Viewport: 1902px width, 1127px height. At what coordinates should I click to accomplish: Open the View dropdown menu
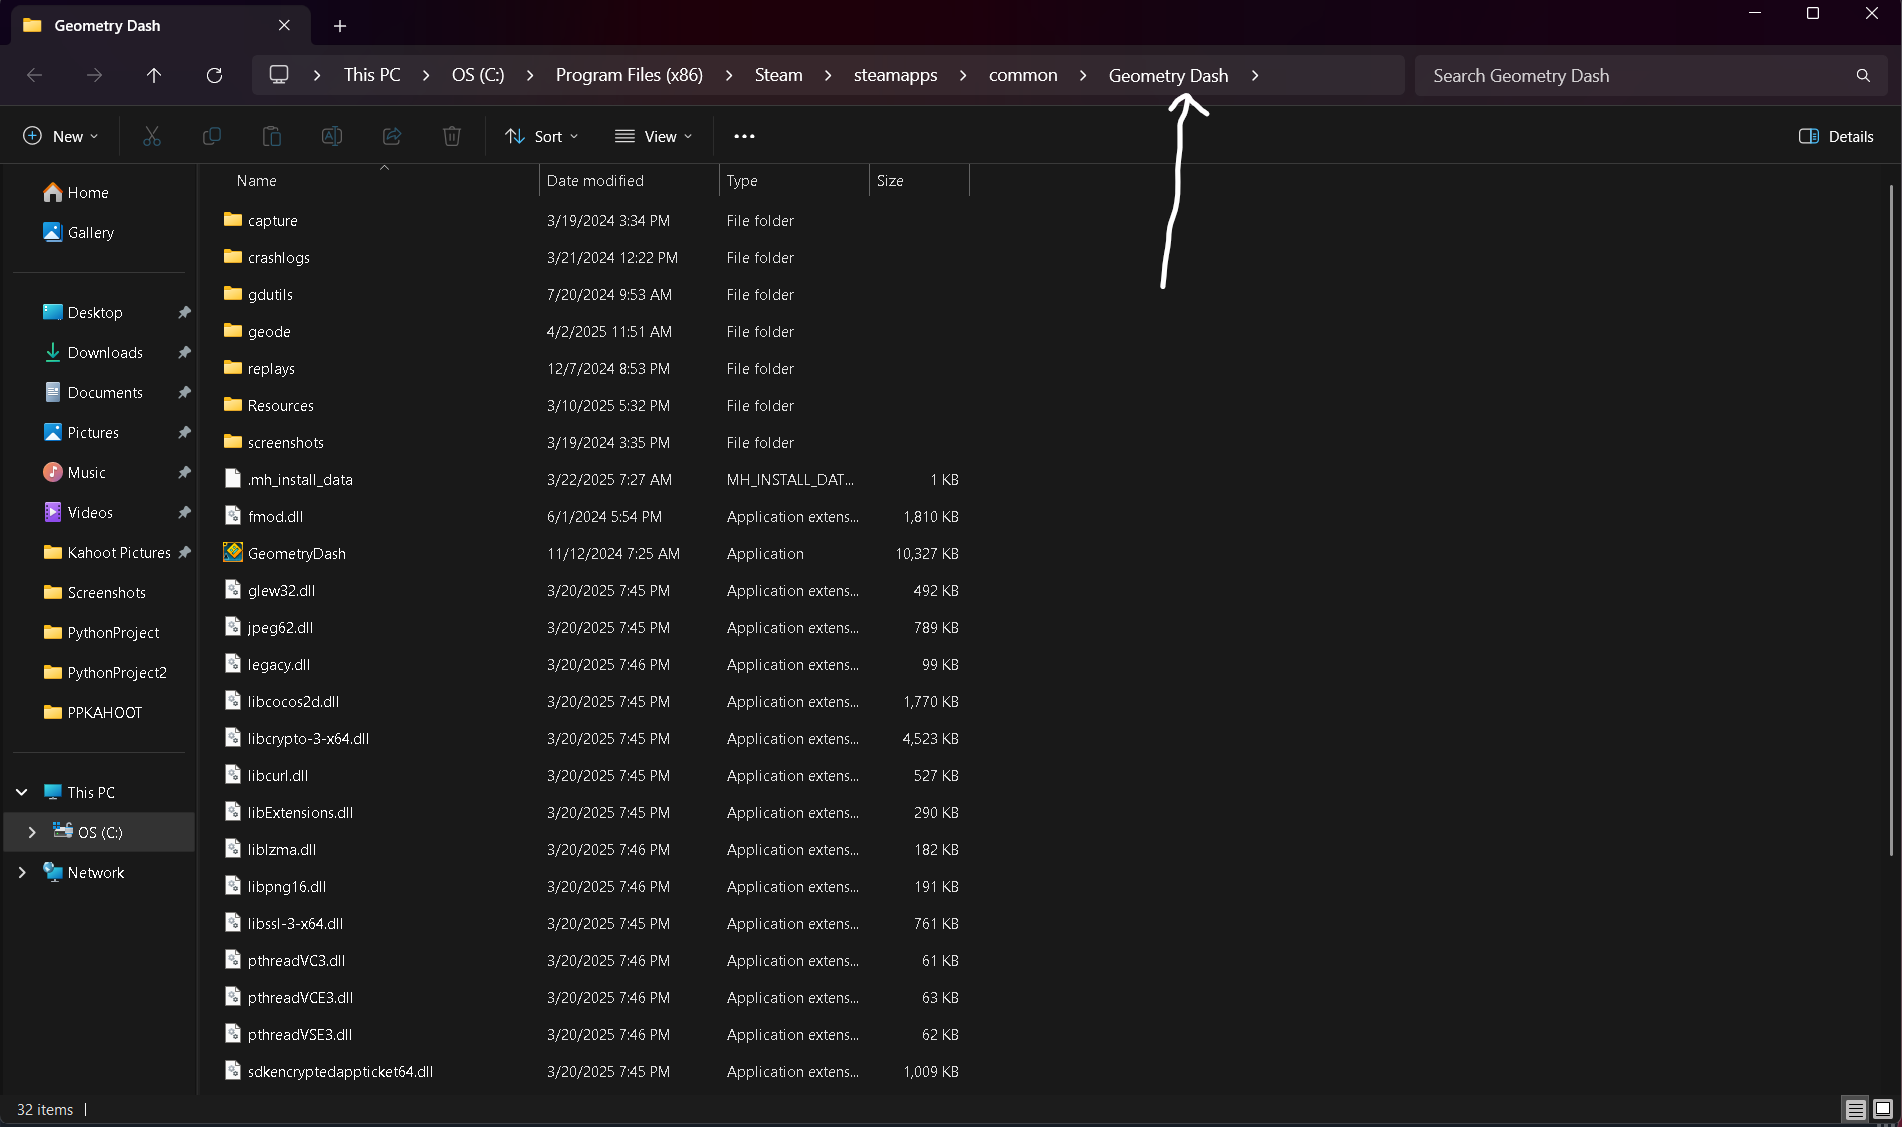pos(653,137)
